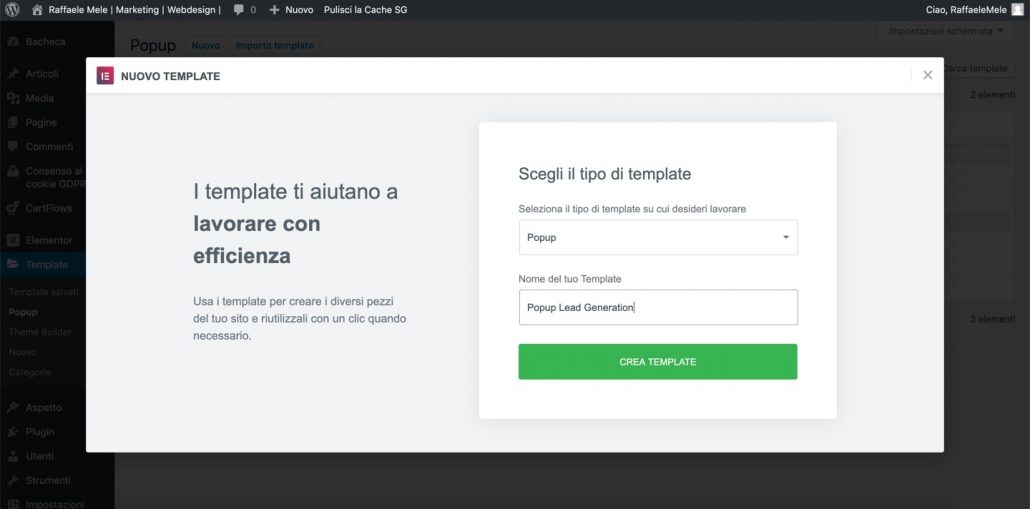Click Aspetto label in sidebar

point(43,407)
